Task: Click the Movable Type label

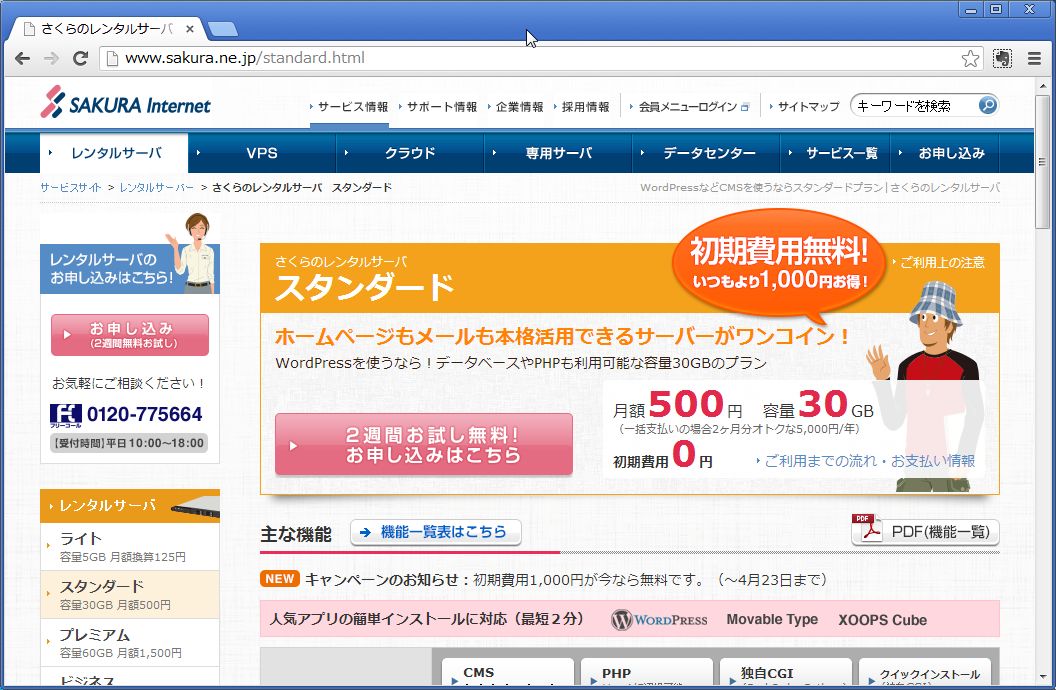Action: point(772,619)
